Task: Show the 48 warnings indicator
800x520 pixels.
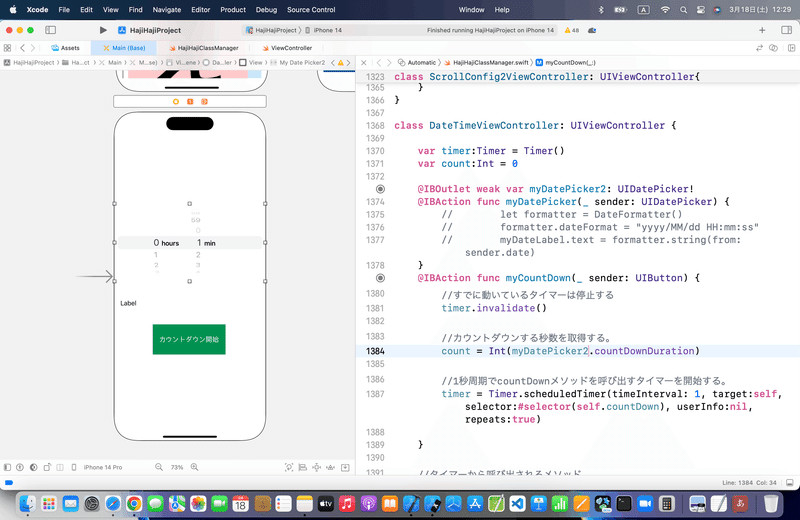Action: pos(572,30)
